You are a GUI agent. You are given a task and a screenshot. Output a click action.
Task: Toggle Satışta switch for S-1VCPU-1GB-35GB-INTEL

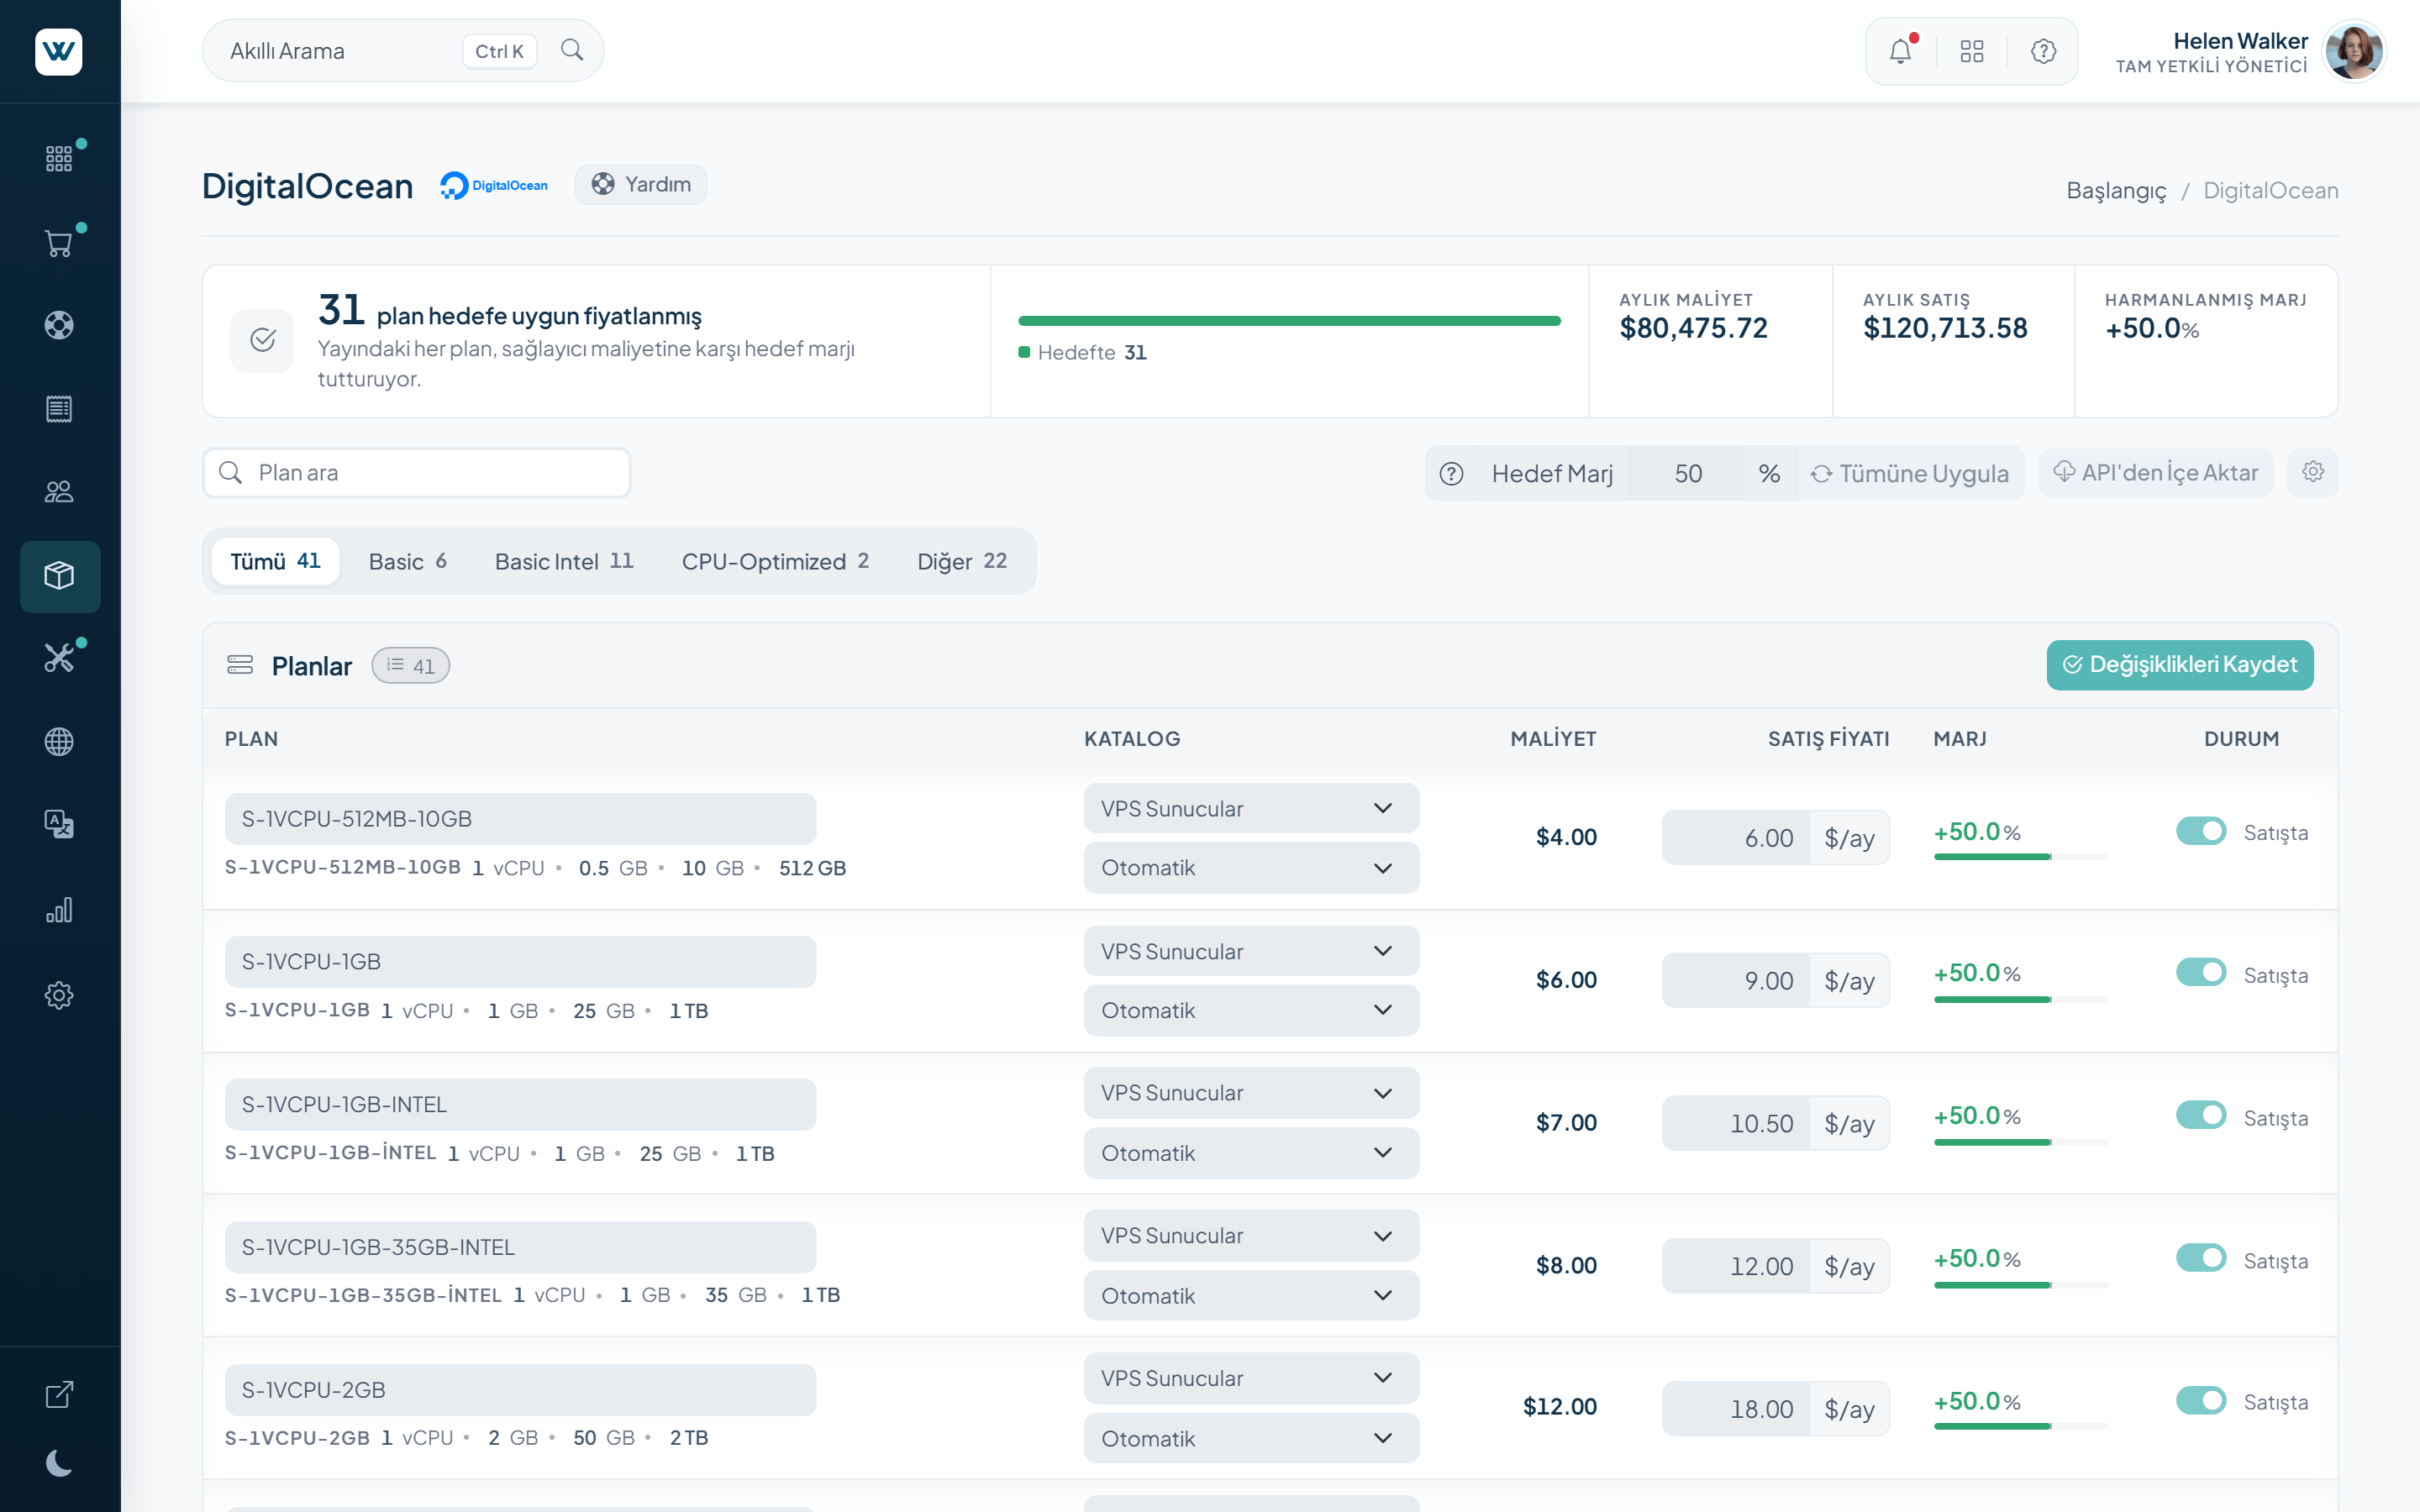[2201, 1258]
